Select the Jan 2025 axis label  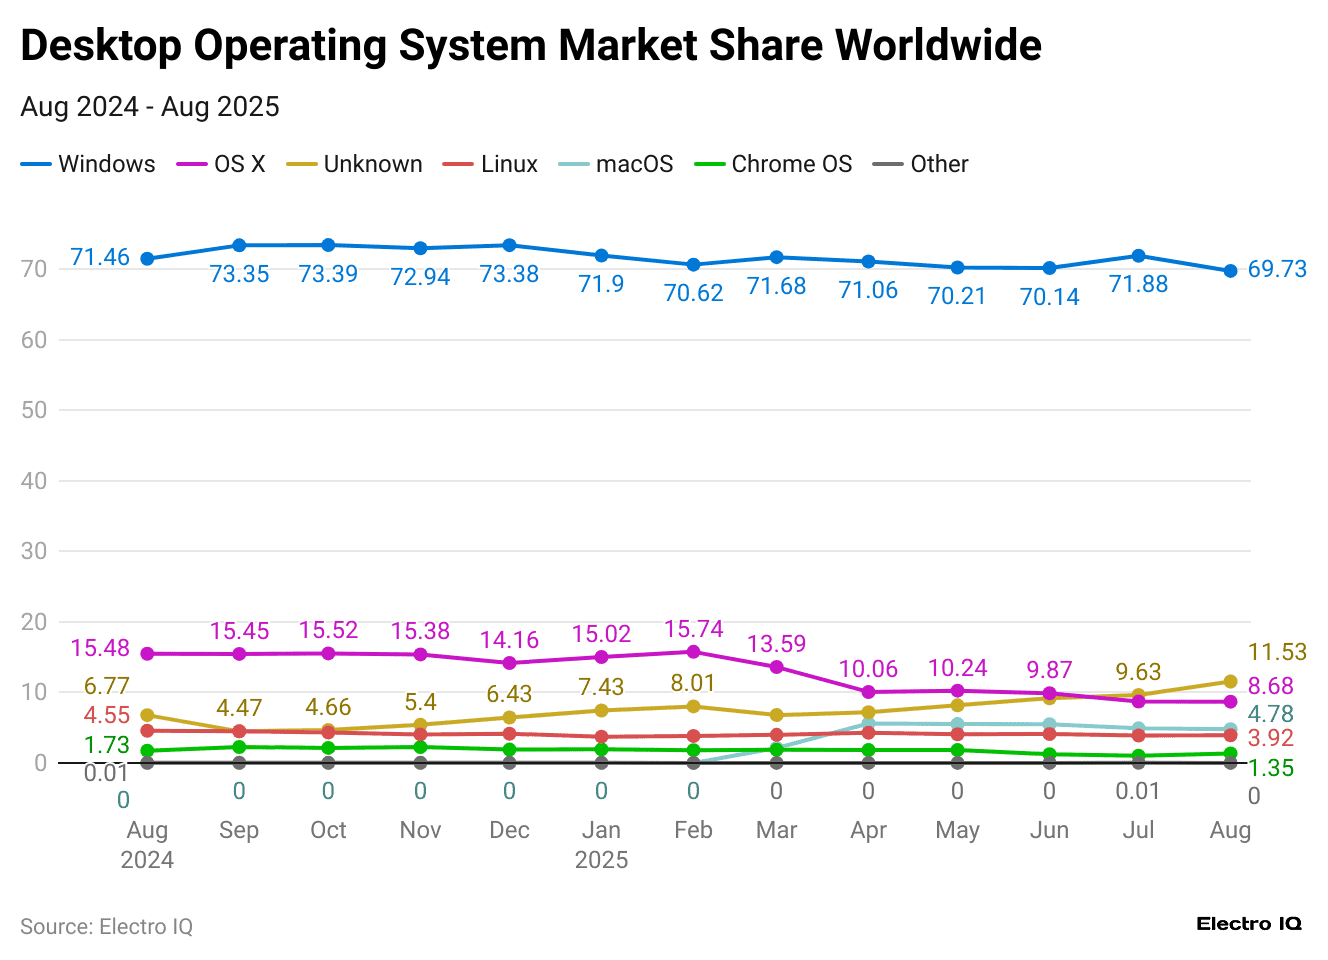[601, 844]
